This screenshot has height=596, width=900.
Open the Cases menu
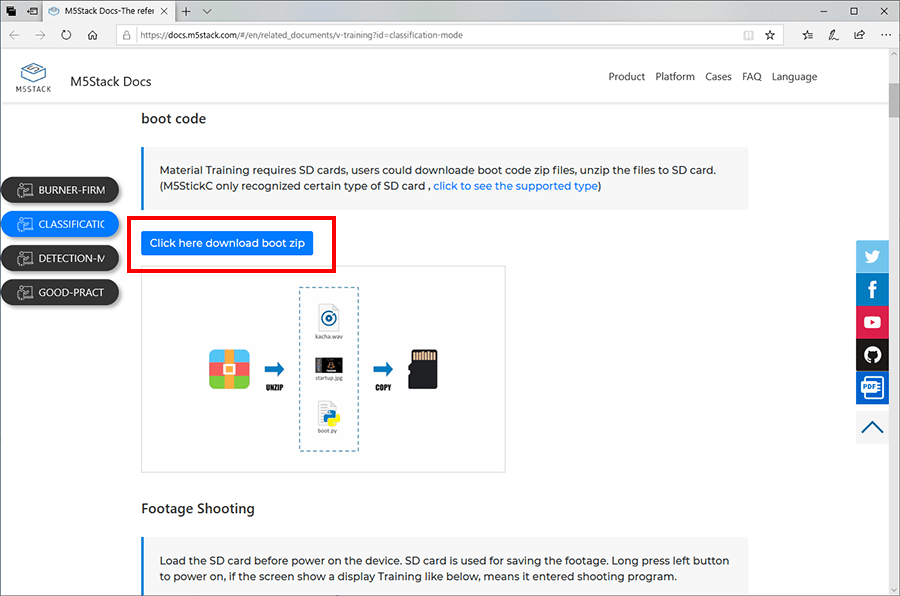pos(718,76)
